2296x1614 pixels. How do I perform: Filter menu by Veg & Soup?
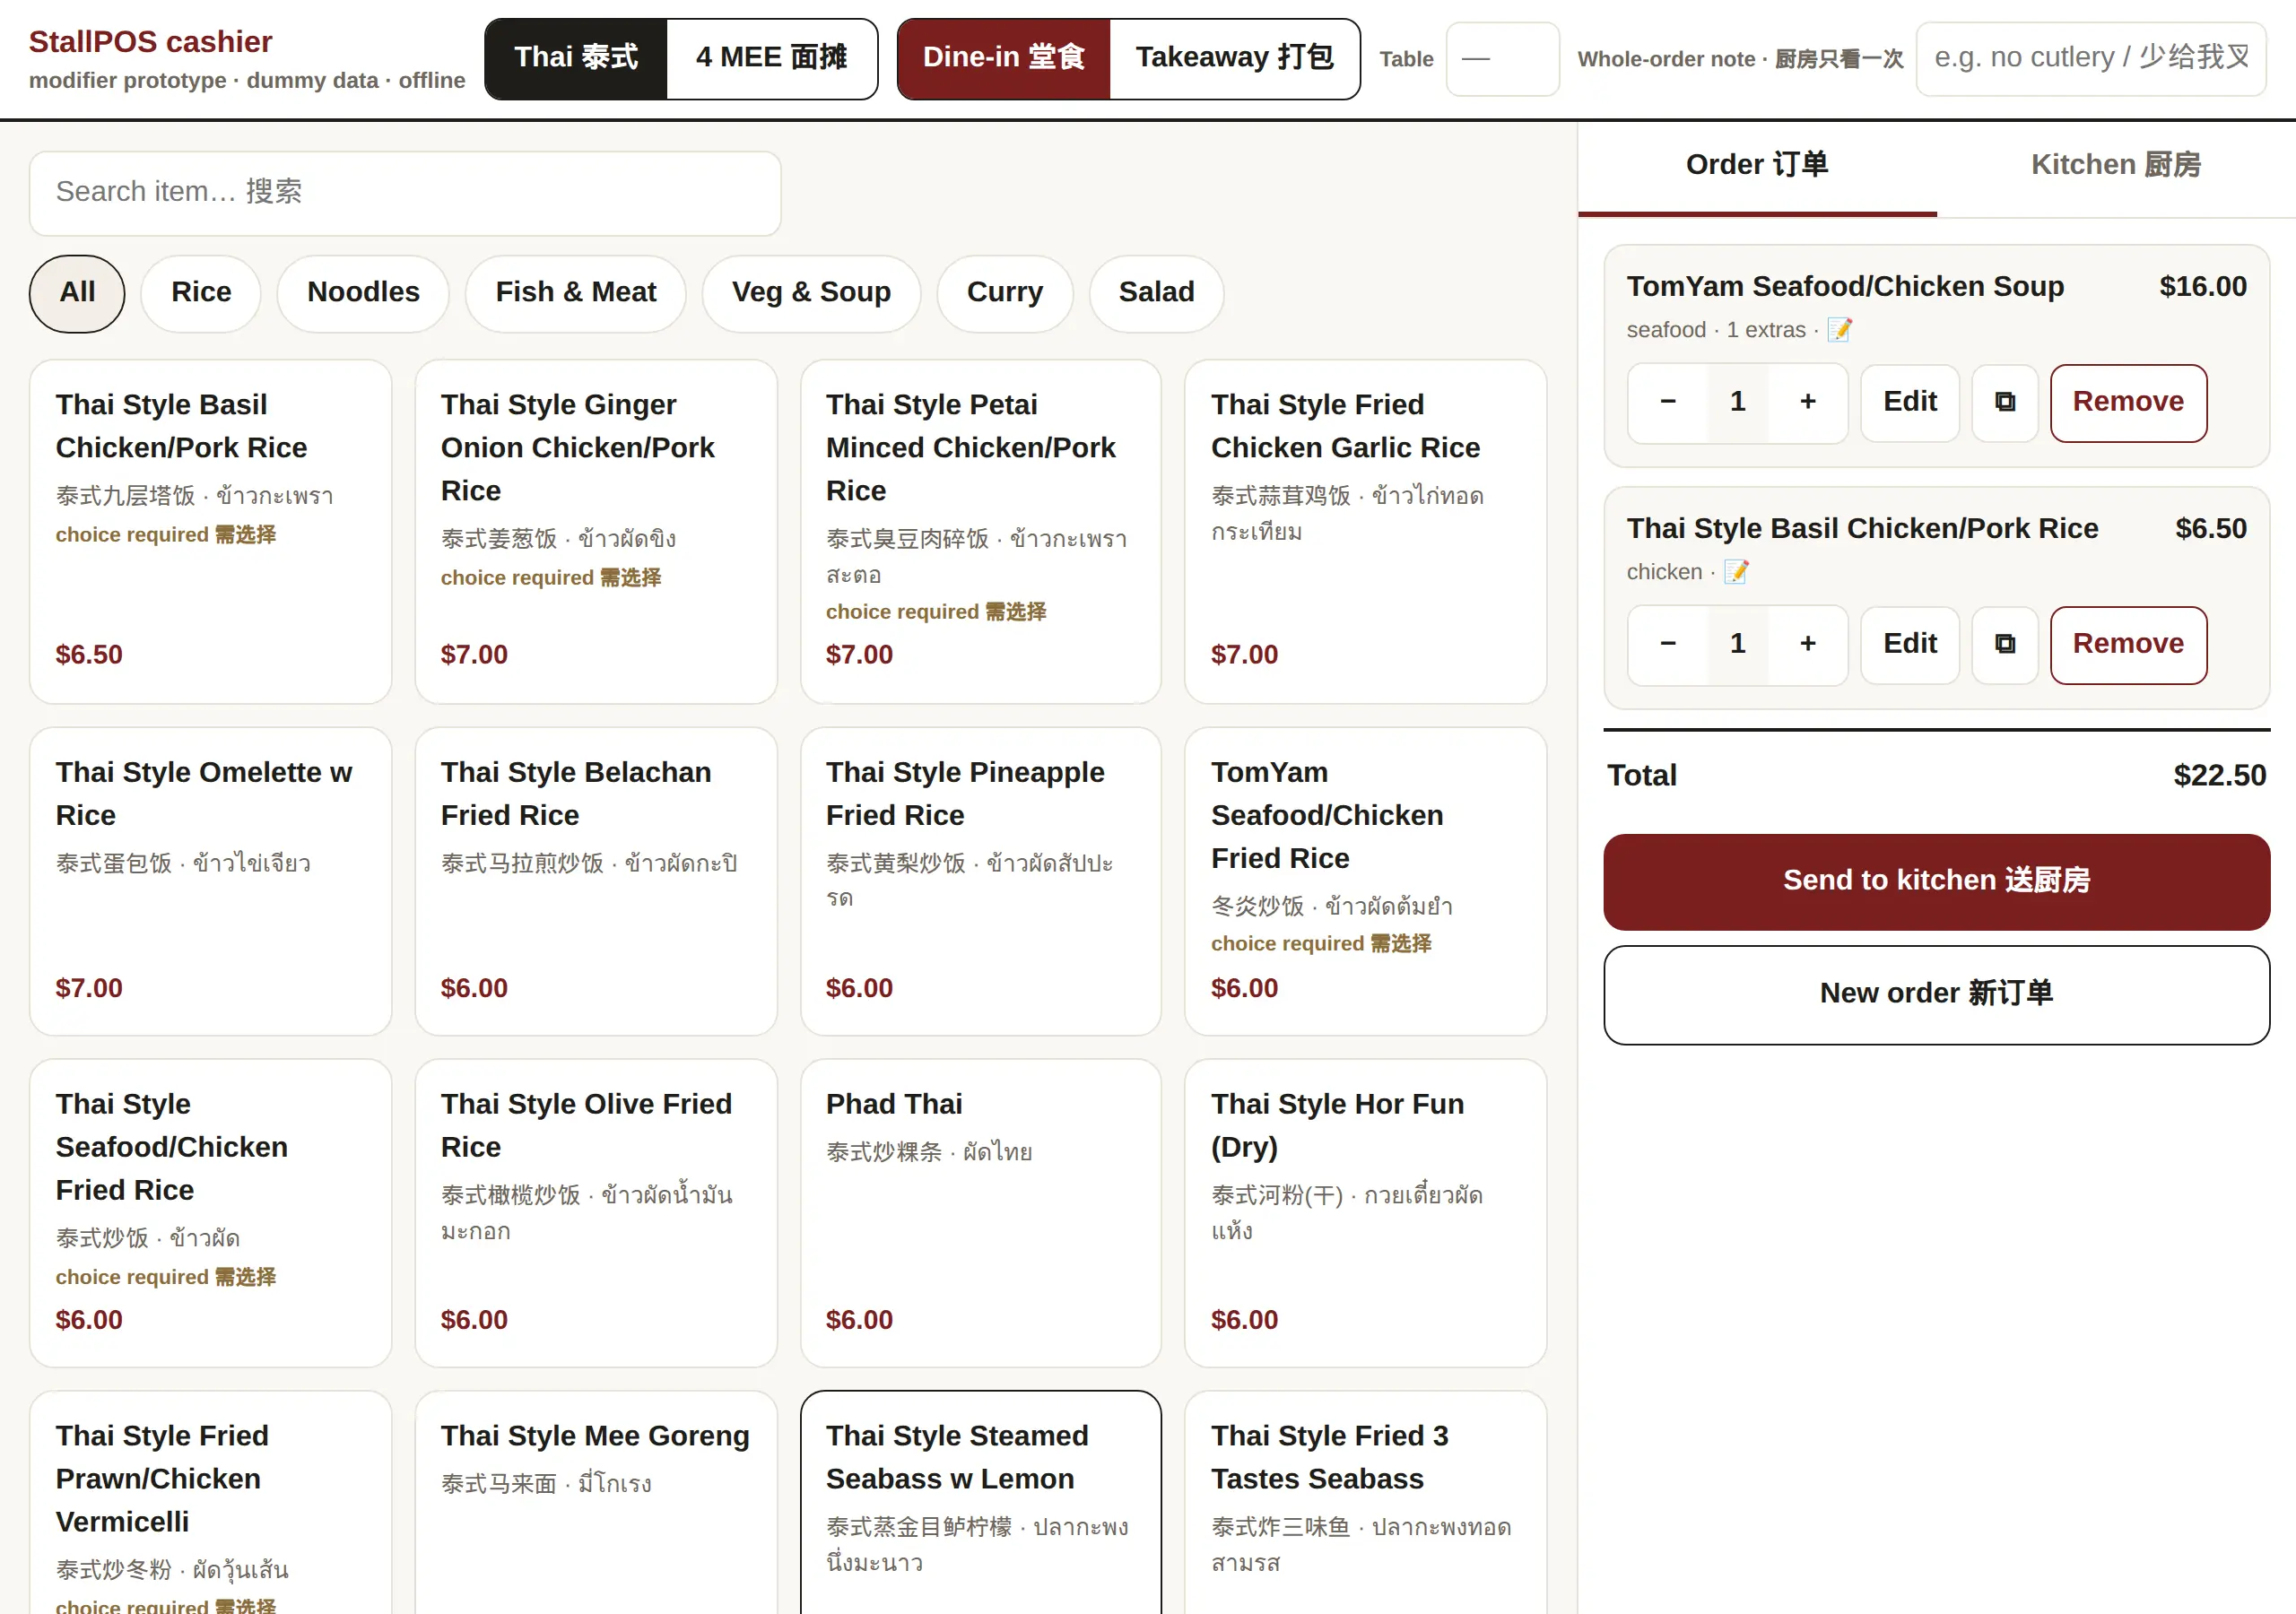(811, 293)
